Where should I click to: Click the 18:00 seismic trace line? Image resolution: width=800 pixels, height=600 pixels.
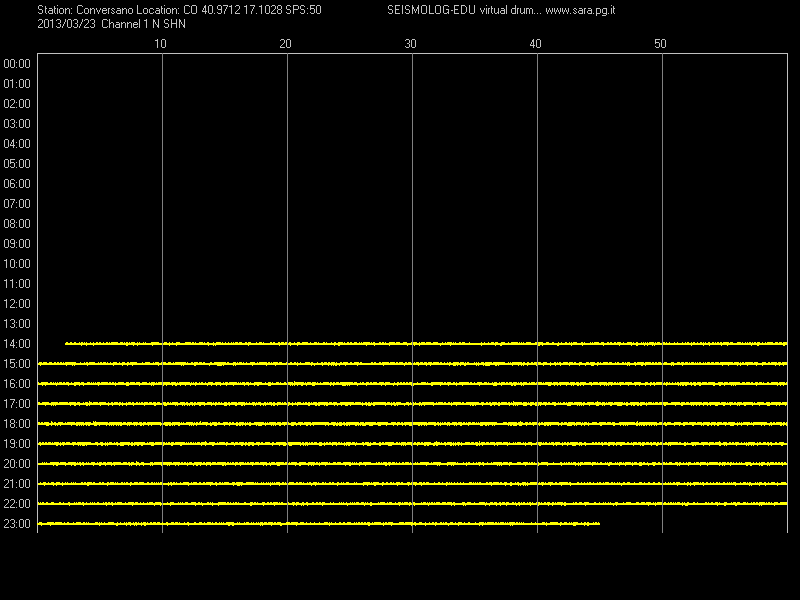(x=412, y=423)
